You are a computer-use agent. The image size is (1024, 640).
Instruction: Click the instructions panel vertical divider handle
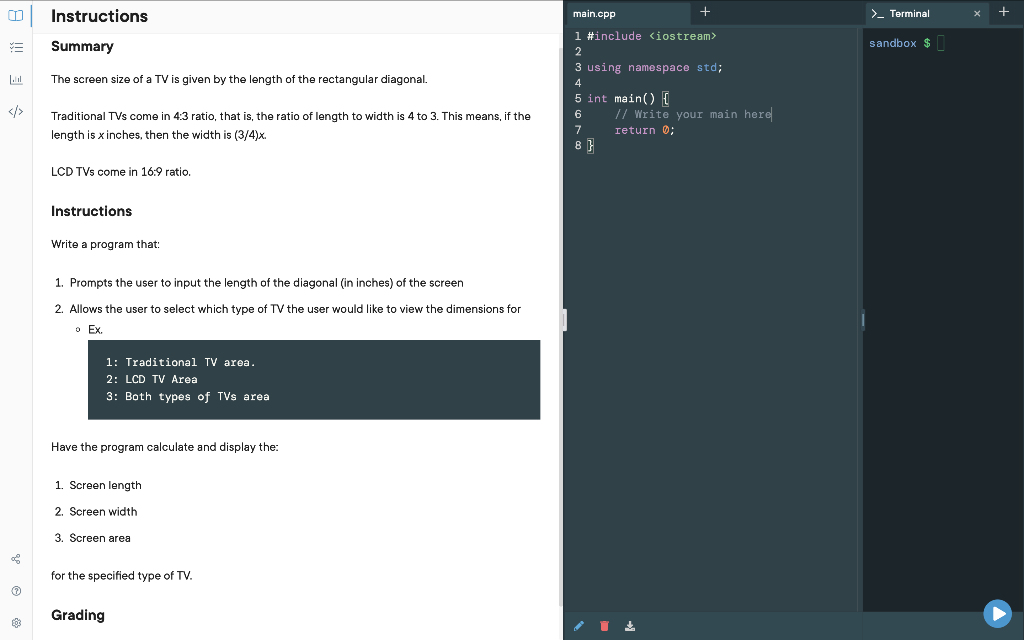click(x=563, y=320)
